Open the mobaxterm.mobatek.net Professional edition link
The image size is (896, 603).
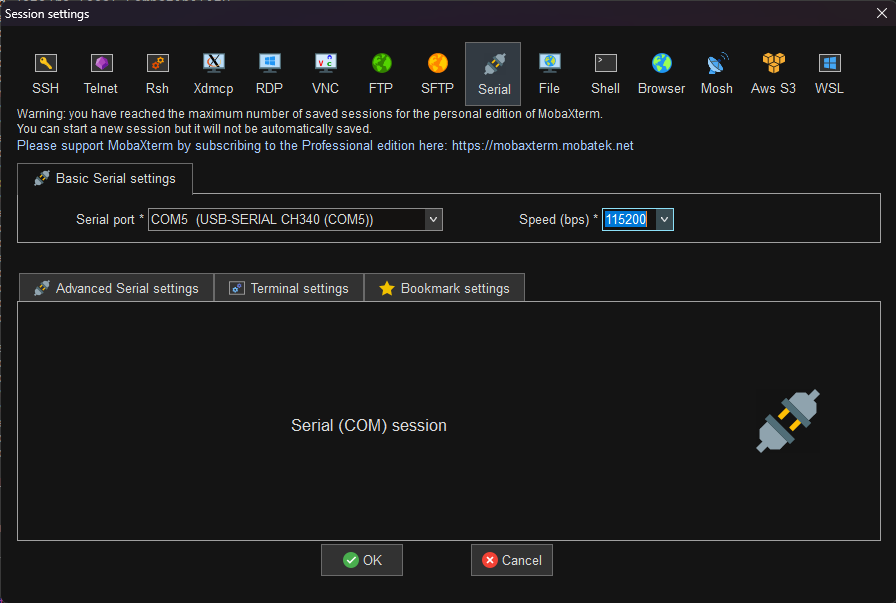coord(542,146)
